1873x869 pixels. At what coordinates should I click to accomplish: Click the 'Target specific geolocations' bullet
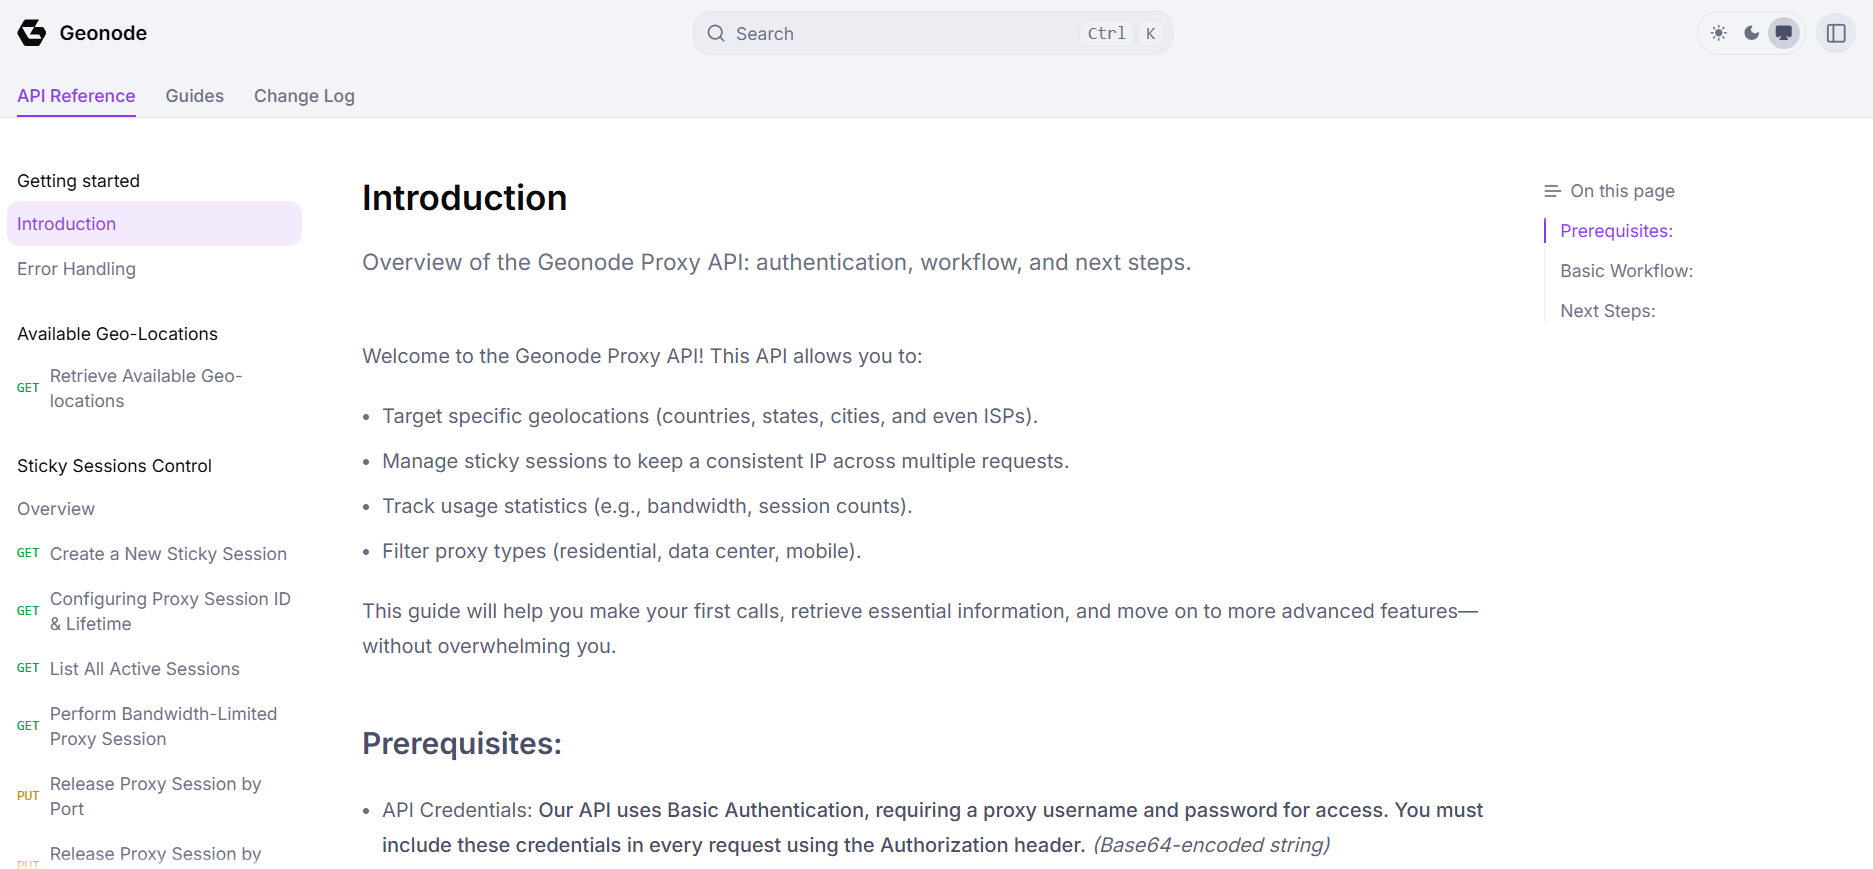(x=710, y=416)
